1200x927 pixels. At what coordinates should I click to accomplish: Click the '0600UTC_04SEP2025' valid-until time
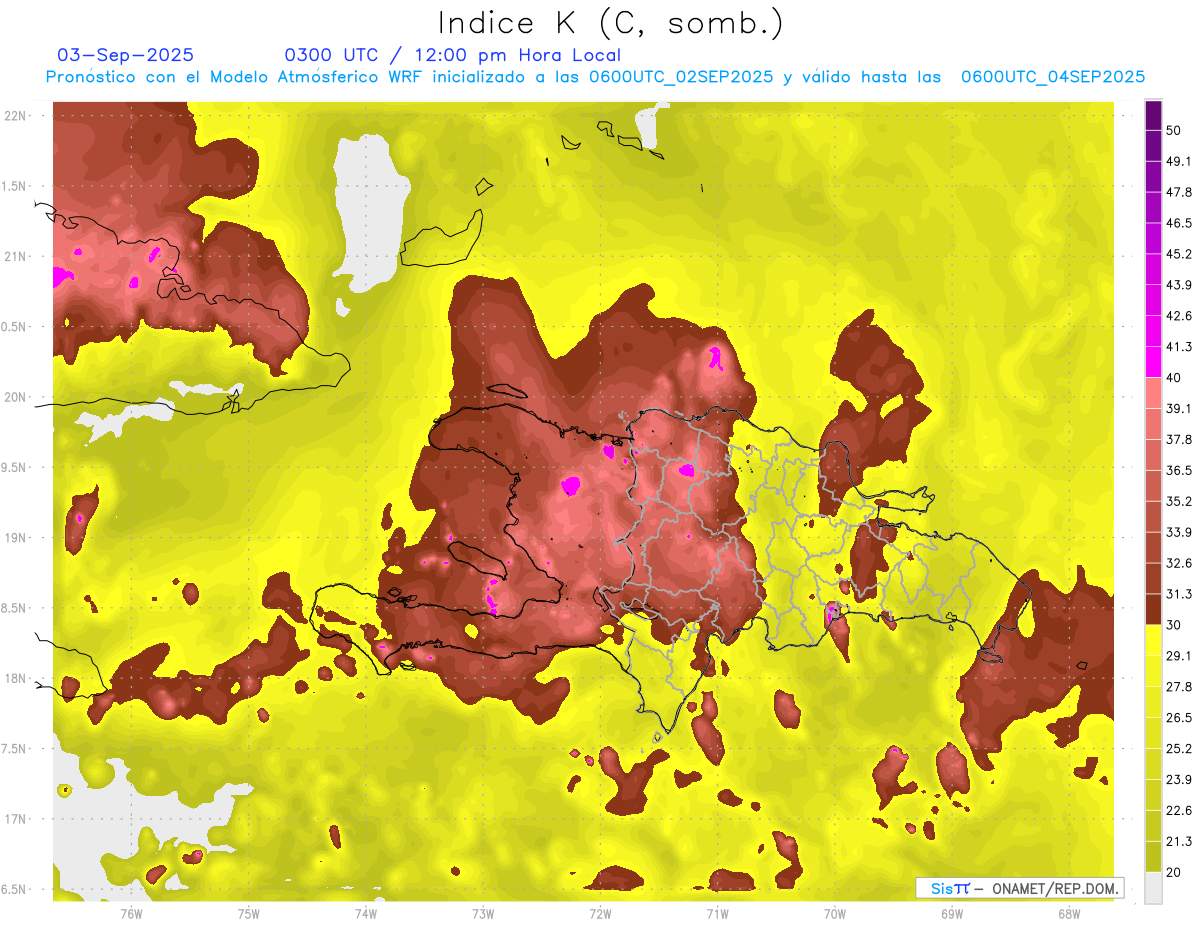(1053, 77)
